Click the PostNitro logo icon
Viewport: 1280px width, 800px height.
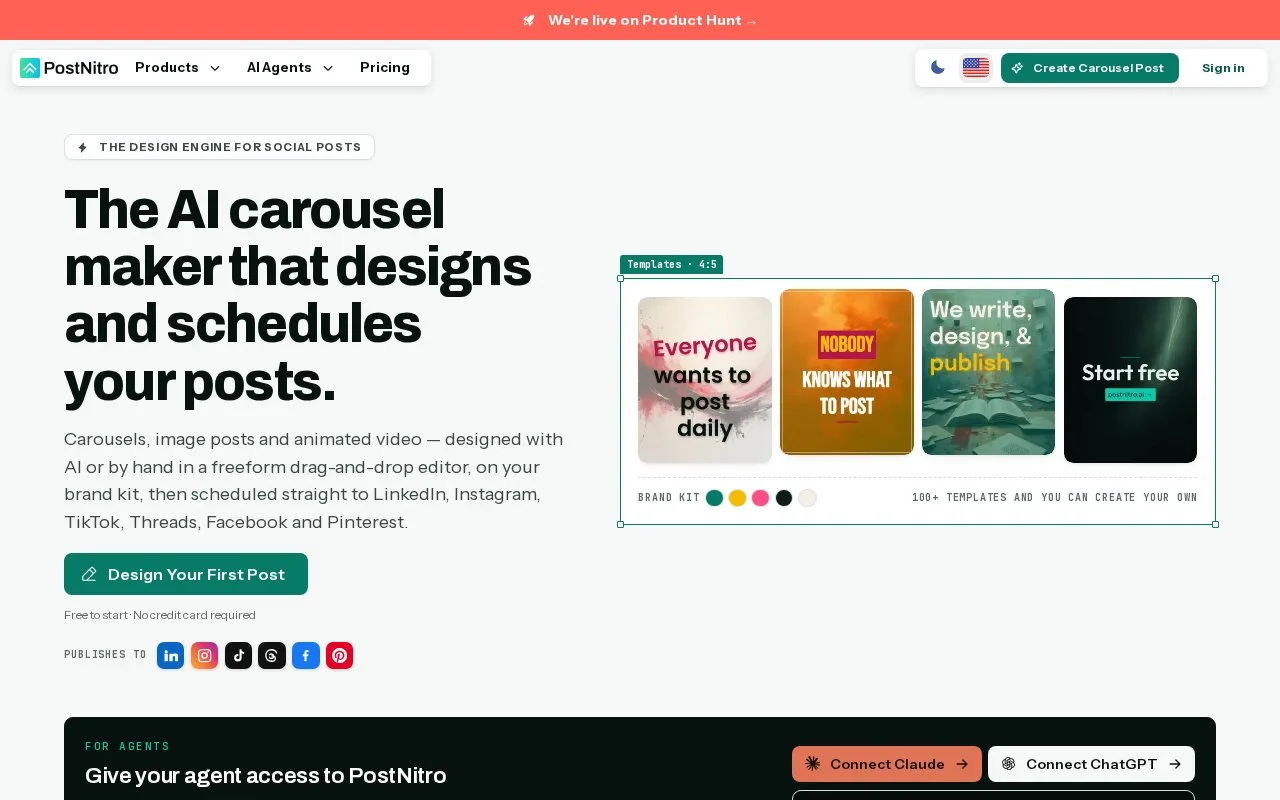[x=30, y=68]
